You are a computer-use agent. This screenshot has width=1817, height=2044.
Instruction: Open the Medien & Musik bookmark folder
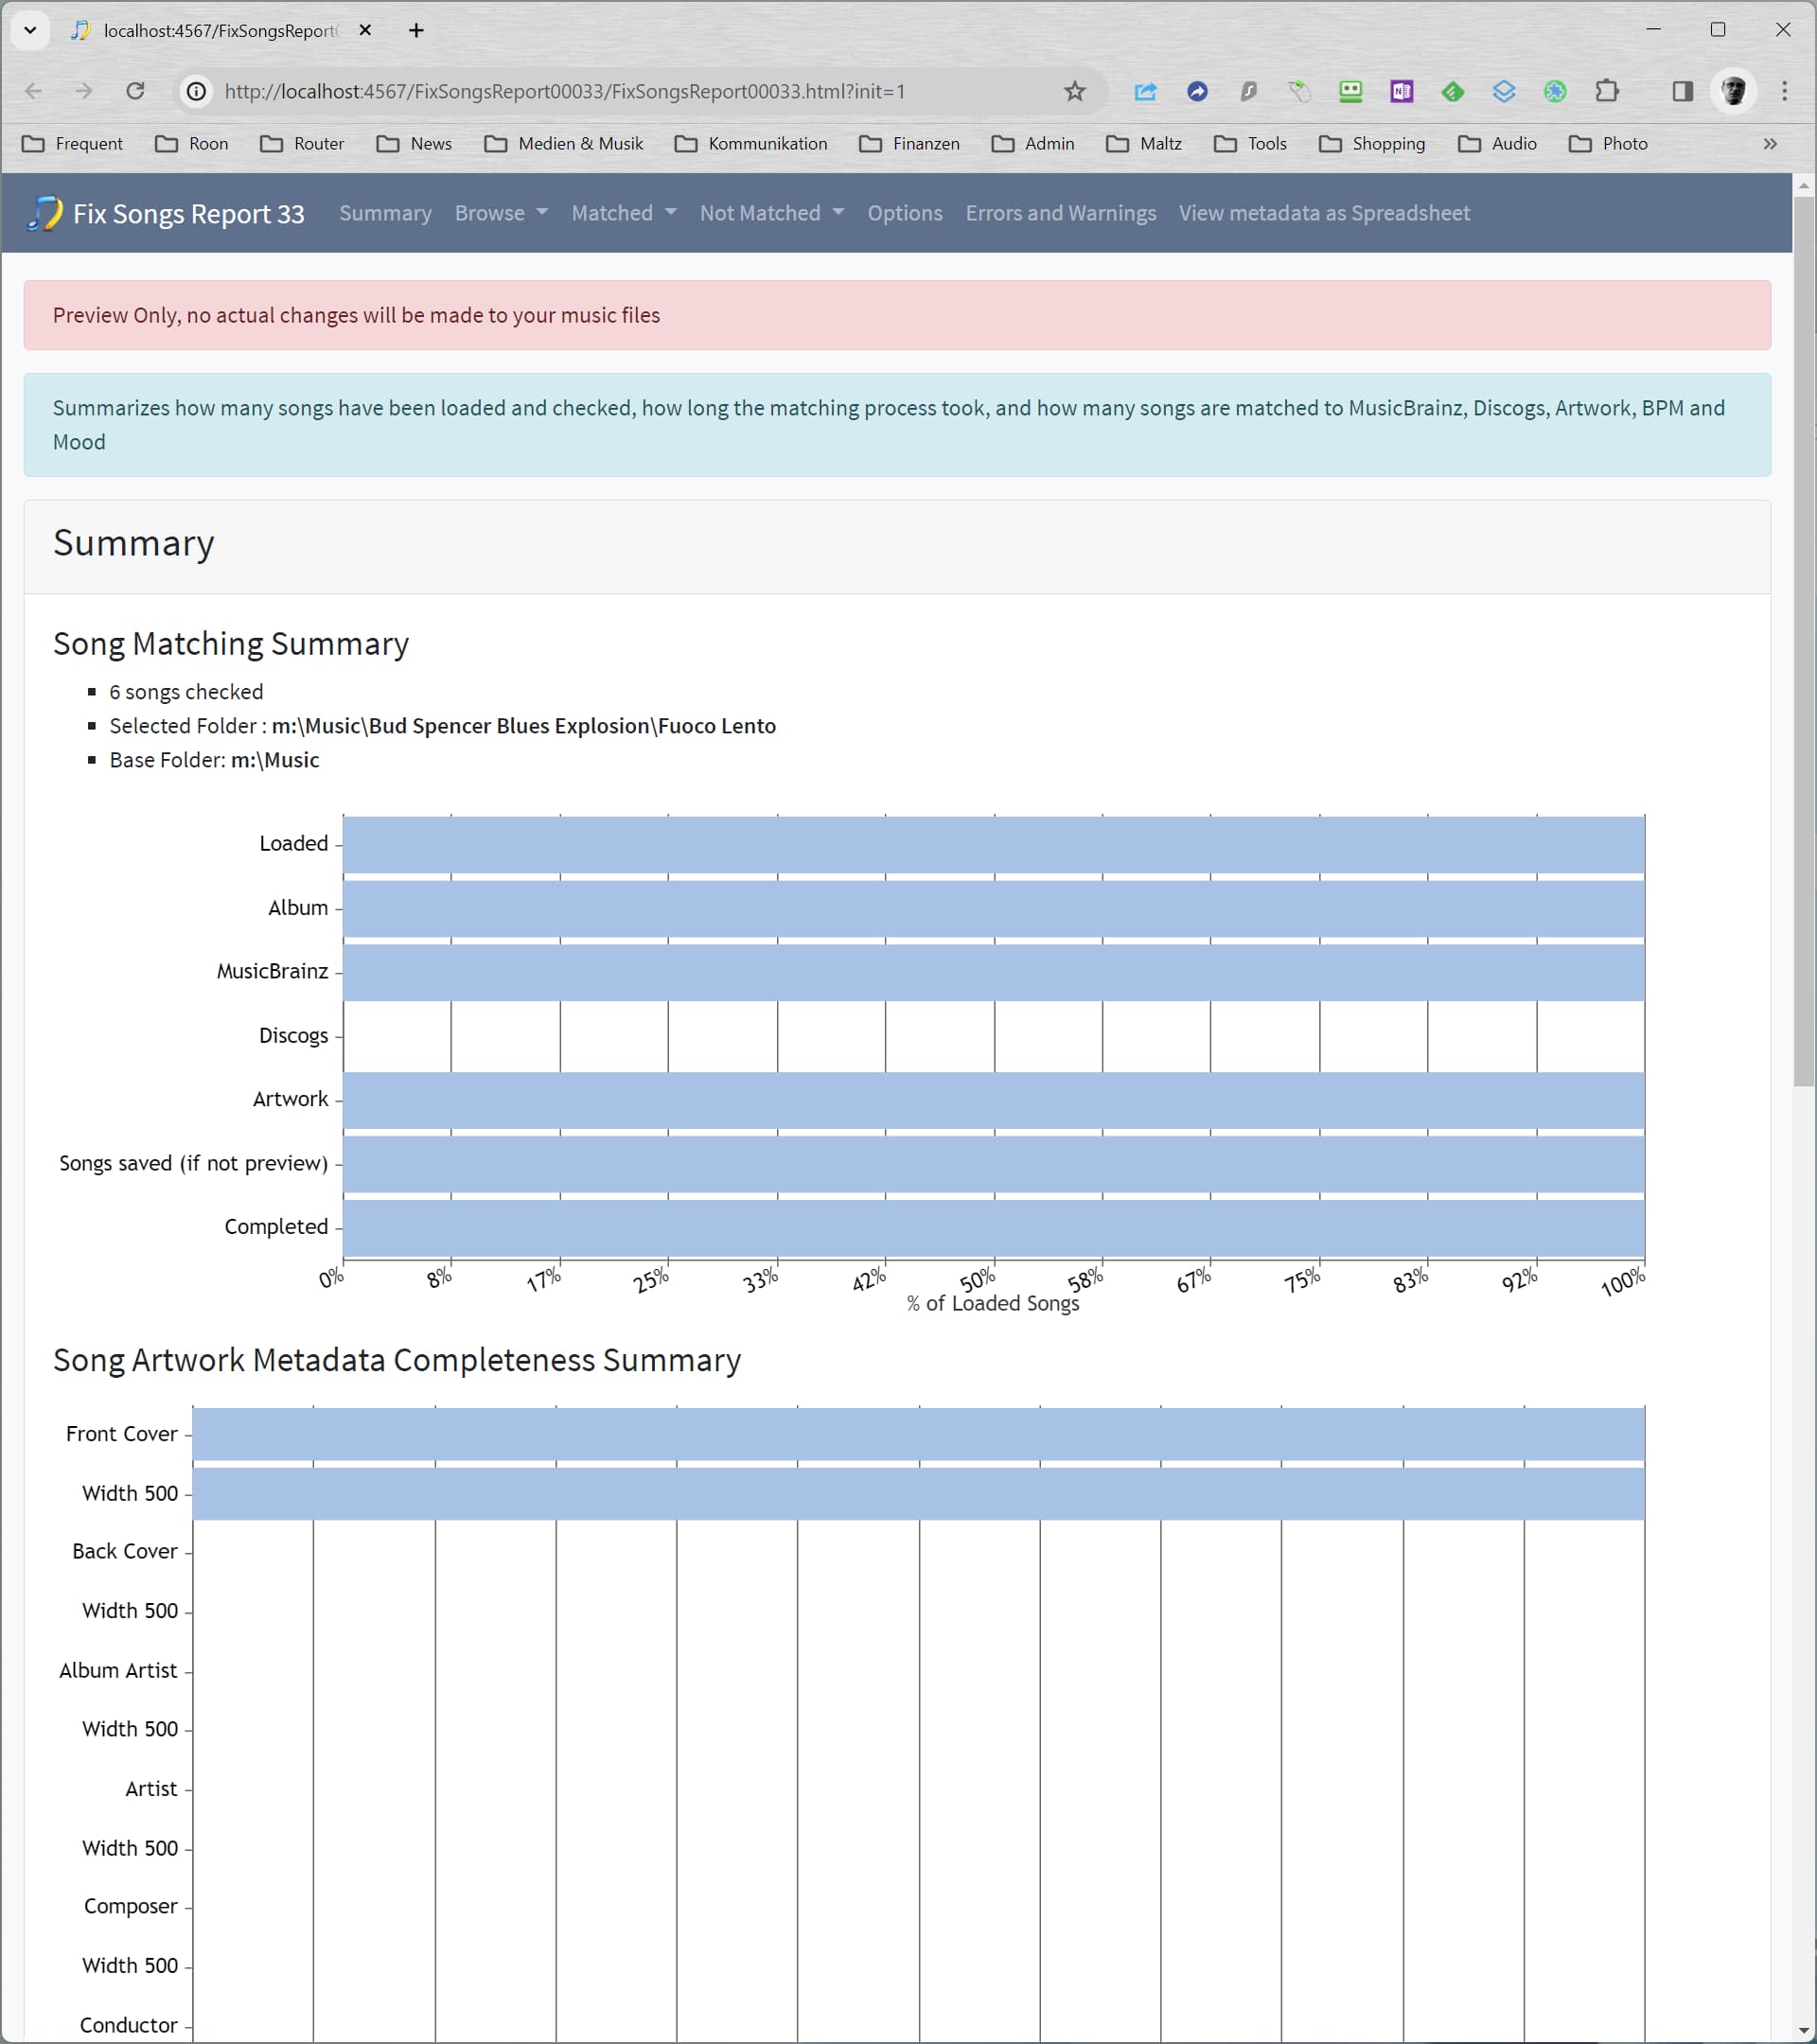coord(564,143)
